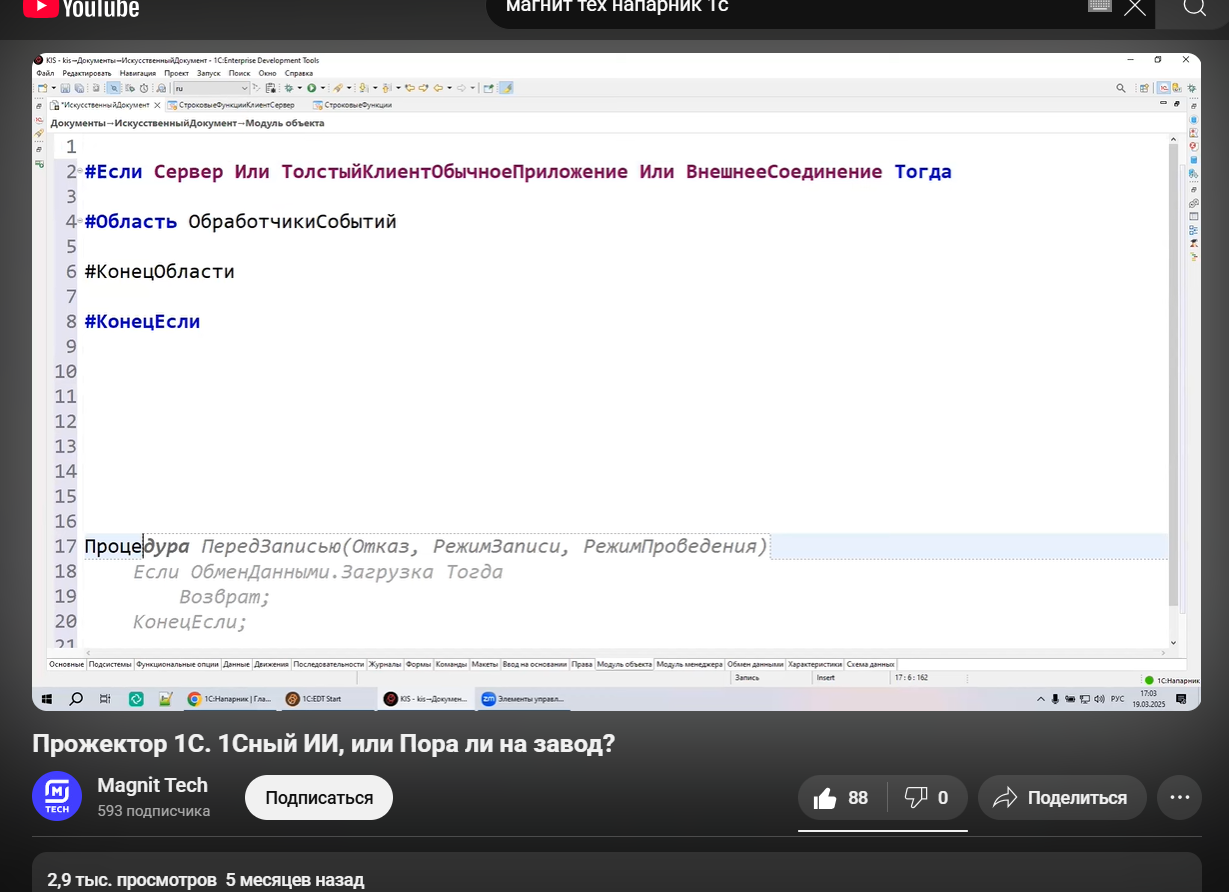Viewport: 1229px width, 892px height.
Task: Click the scrollbar down arrow in editor
Action: tap(1174, 642)
